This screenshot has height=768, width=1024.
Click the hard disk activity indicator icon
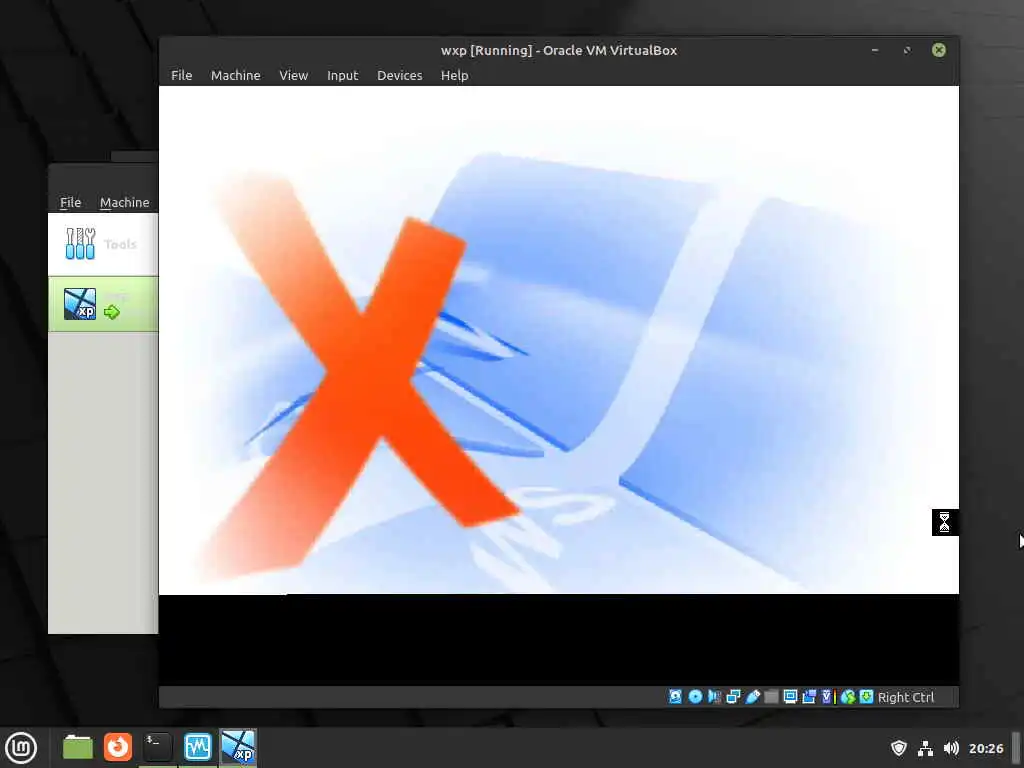675,697
